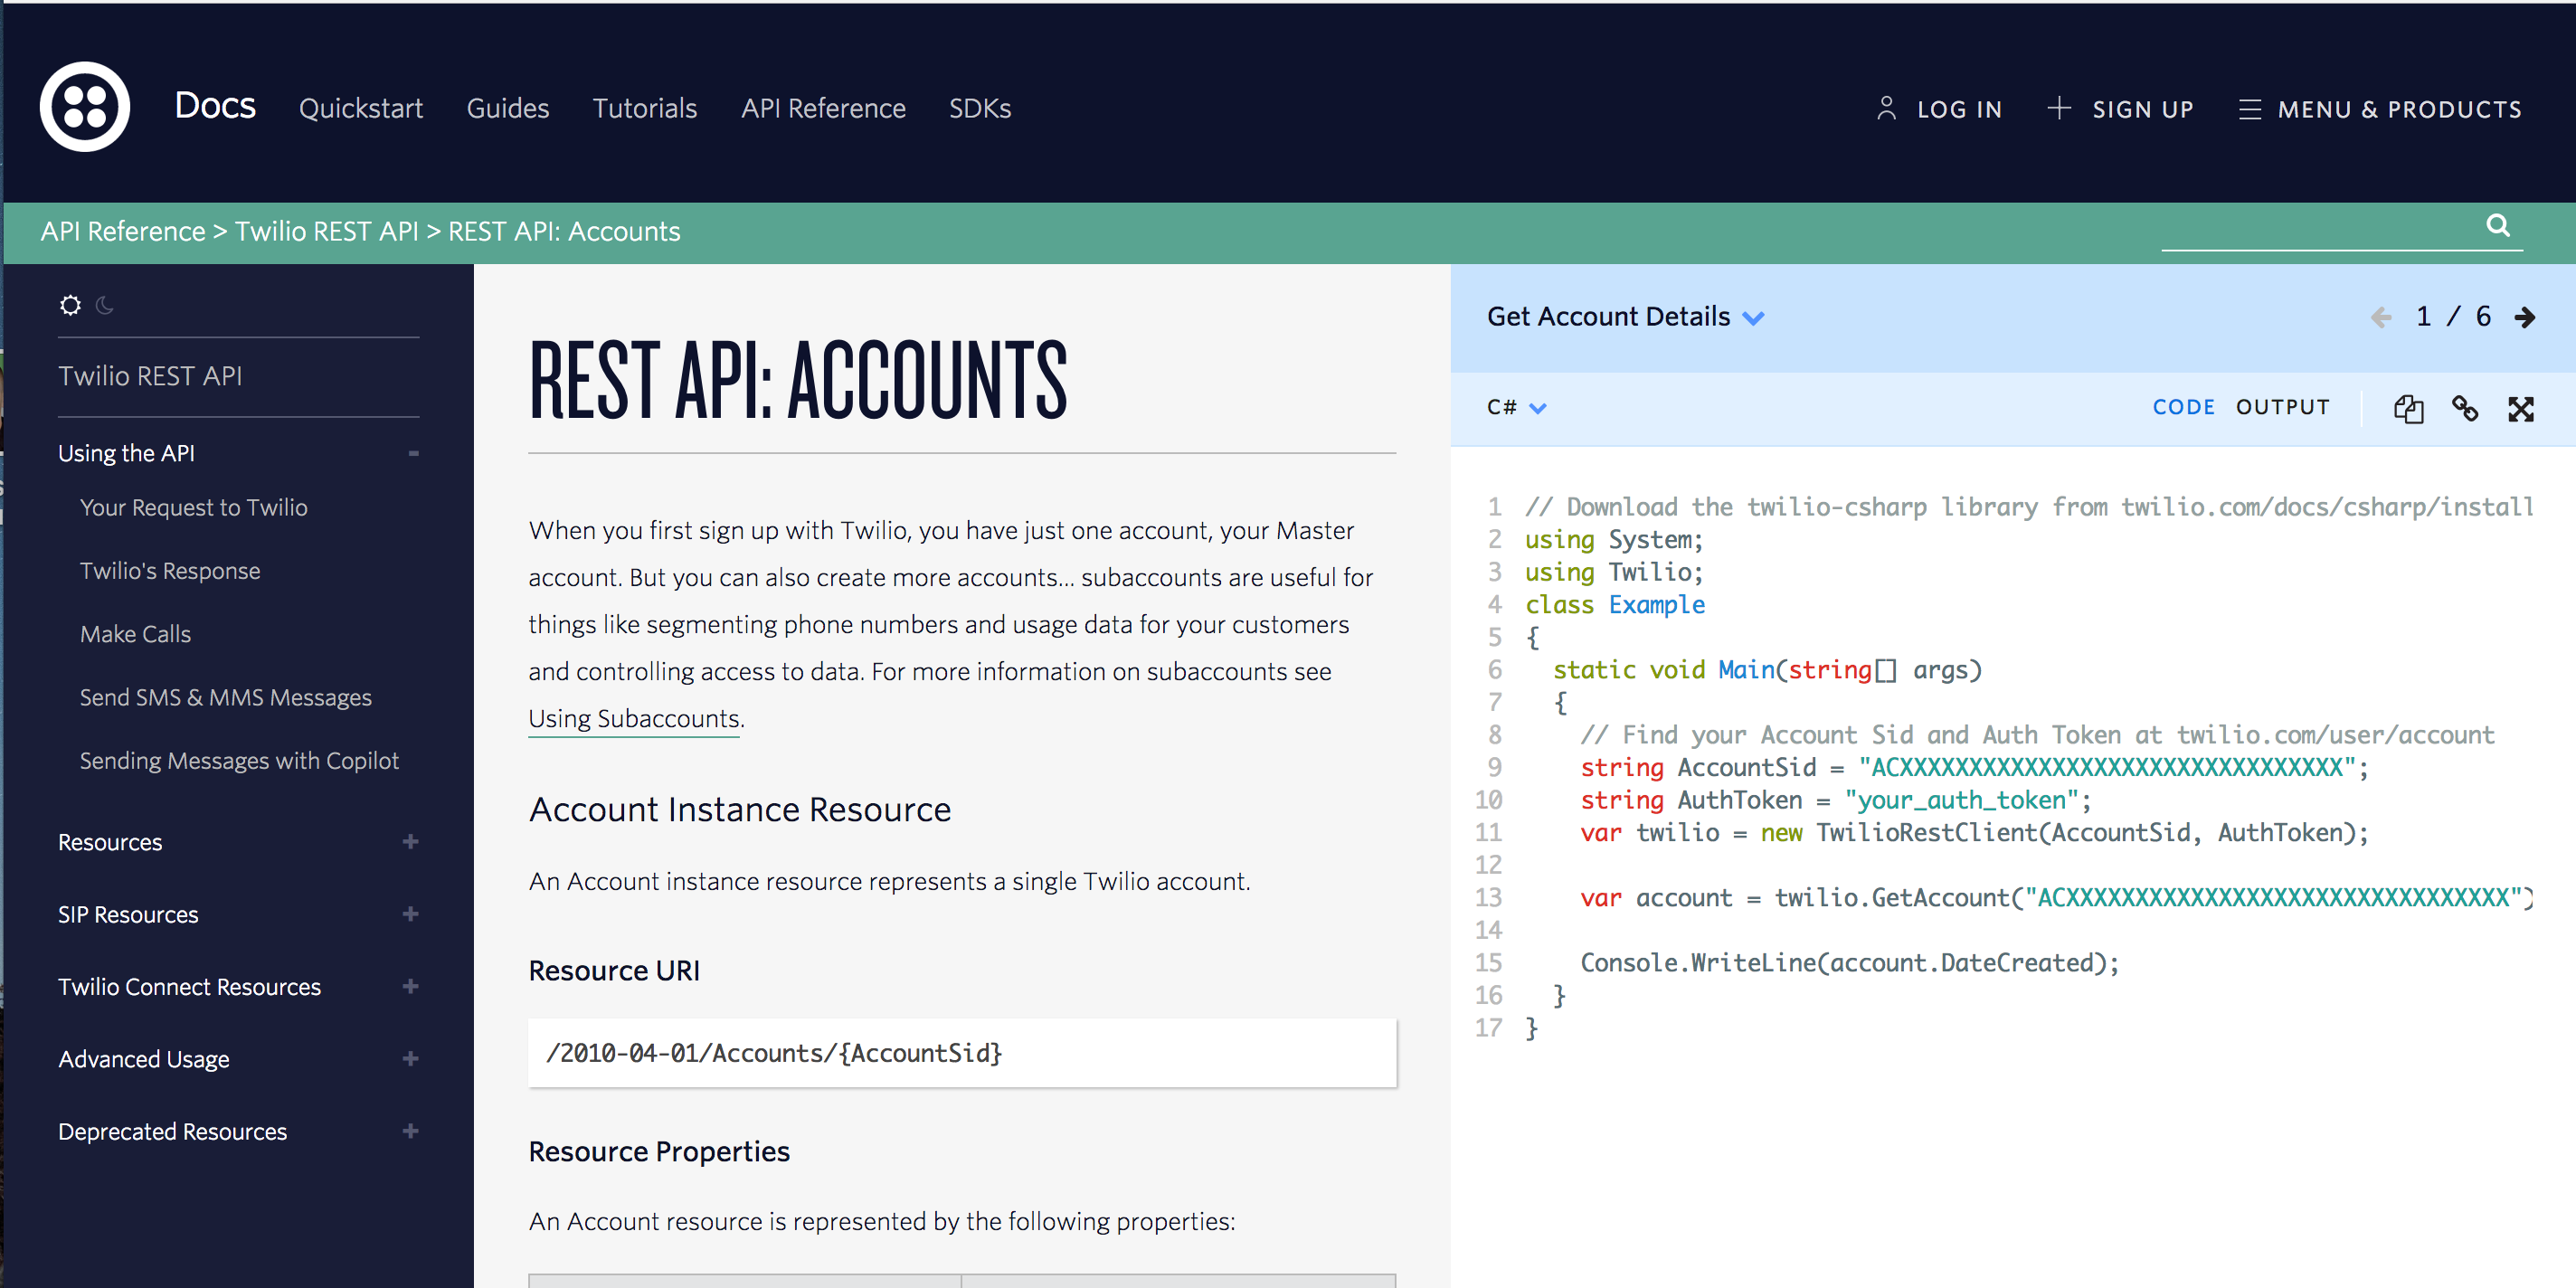Image resolution: width=2576 pixels, height=1288 pixels.
Task: Copy code sample with clipboard icon
Action: (x=2408, y=408)
